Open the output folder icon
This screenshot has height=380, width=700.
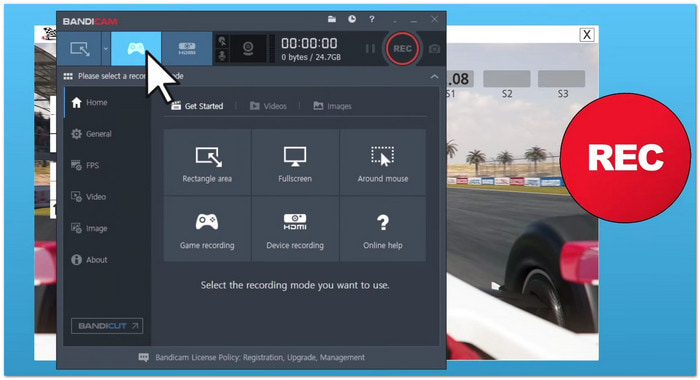[x=332, y=19]
